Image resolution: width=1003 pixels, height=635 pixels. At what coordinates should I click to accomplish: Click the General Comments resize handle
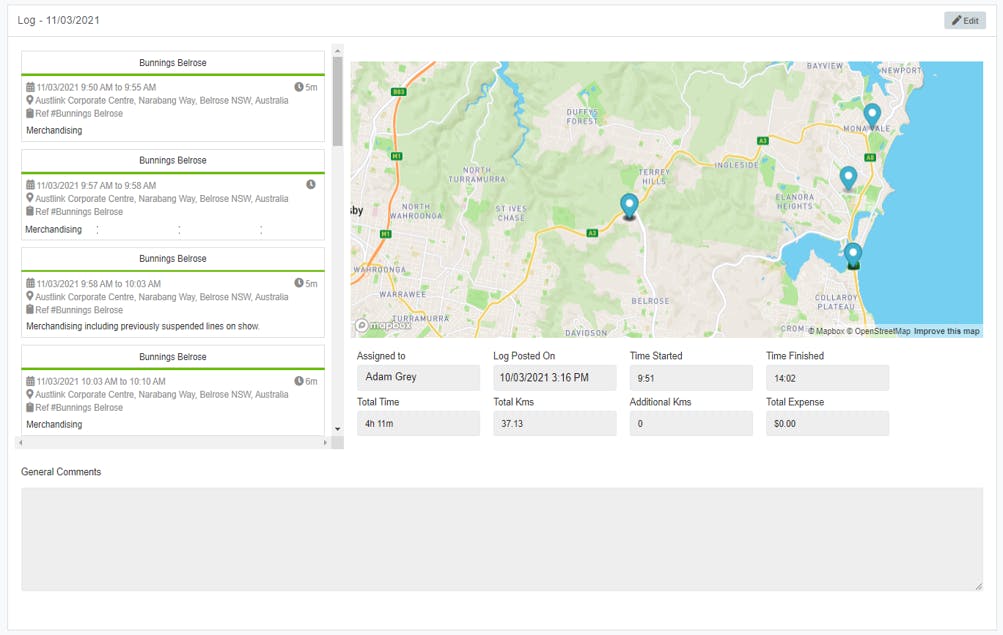pos(979,586)
